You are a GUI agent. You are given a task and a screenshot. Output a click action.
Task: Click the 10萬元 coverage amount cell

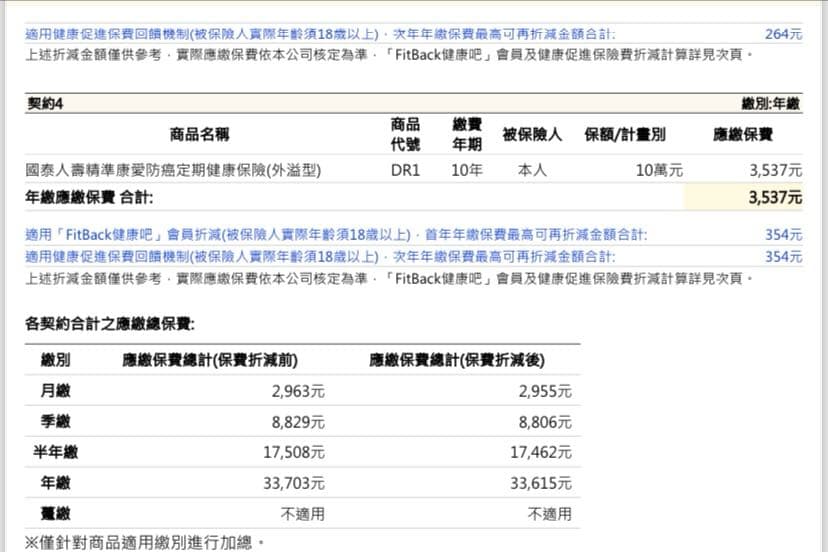click(659, 170)
